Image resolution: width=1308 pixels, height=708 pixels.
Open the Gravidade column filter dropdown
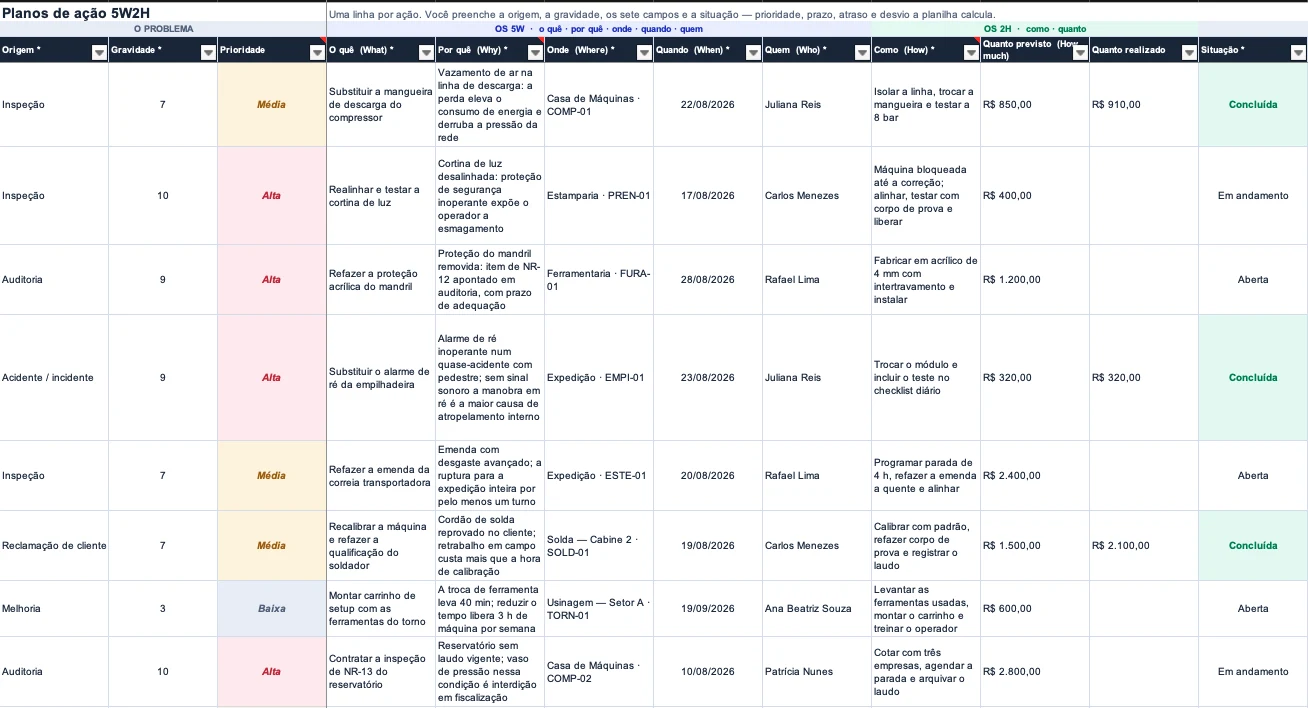(208, 54)
